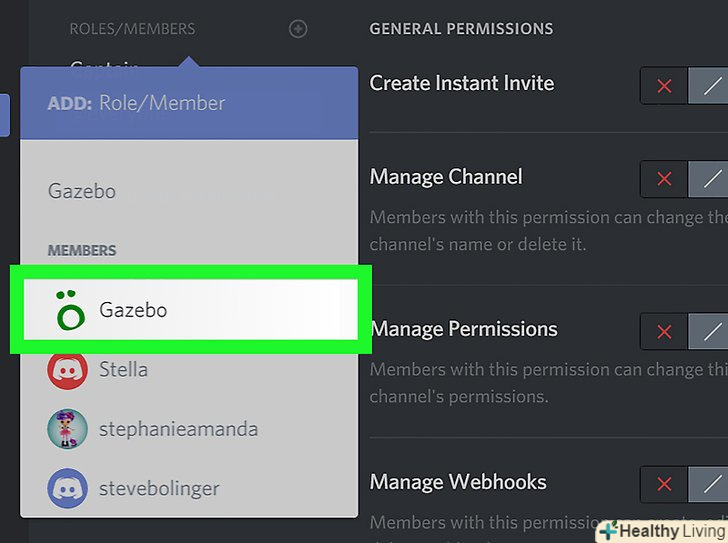Deny Manage Webhooks with red X
Viewport: 728px width, 543px height.
click(x=664, y=485)
